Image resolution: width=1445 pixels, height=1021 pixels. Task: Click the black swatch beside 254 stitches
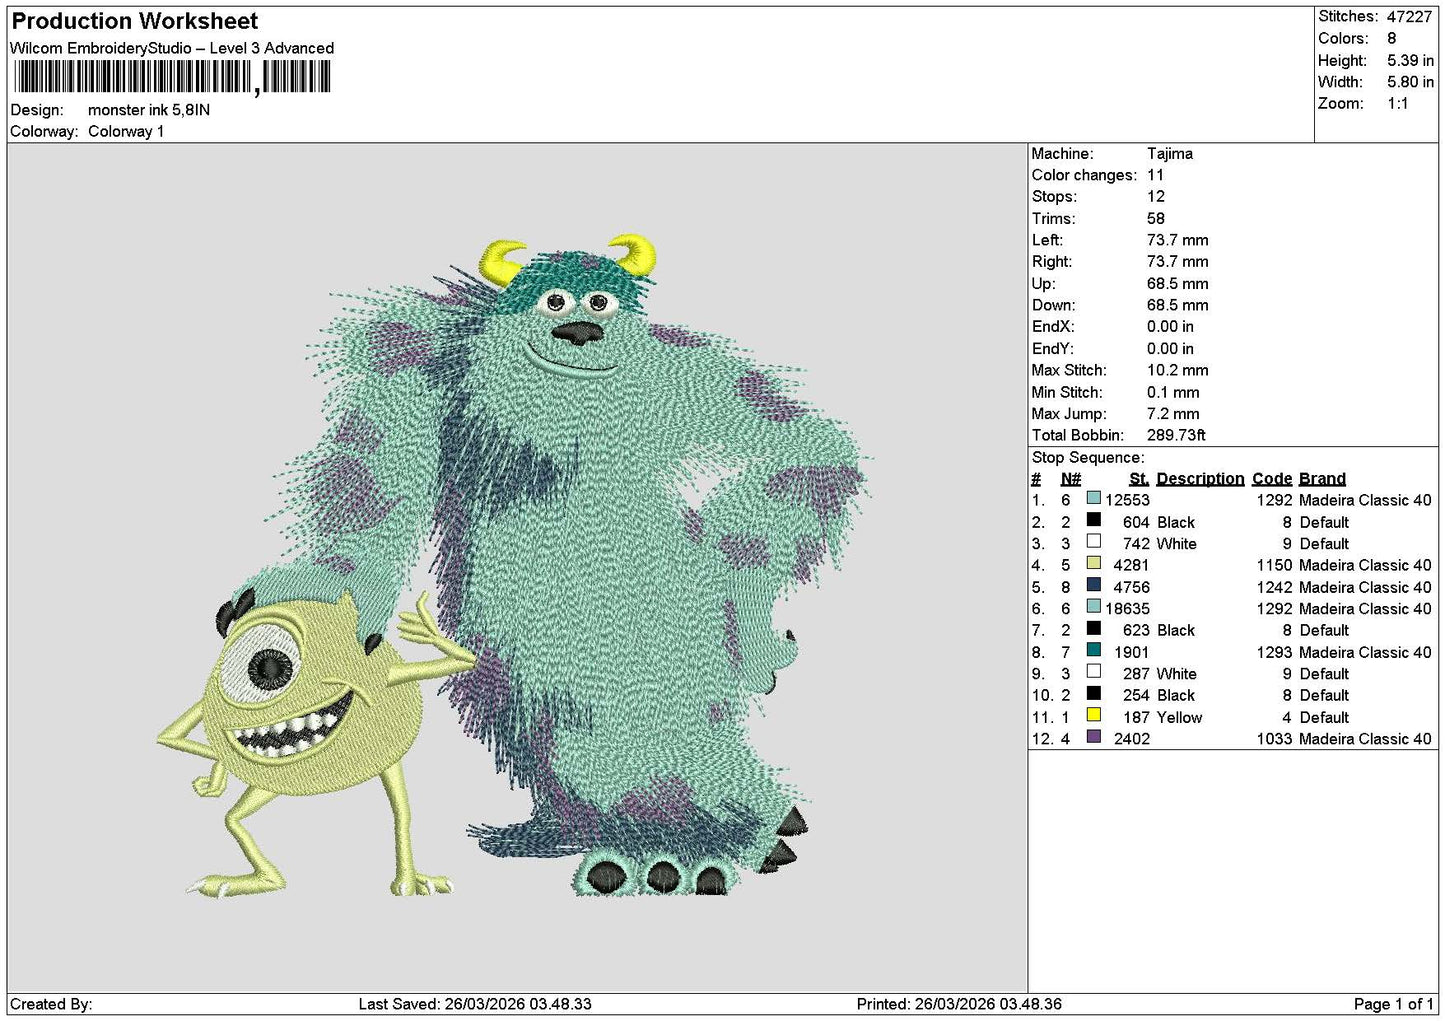[1094, 693]
